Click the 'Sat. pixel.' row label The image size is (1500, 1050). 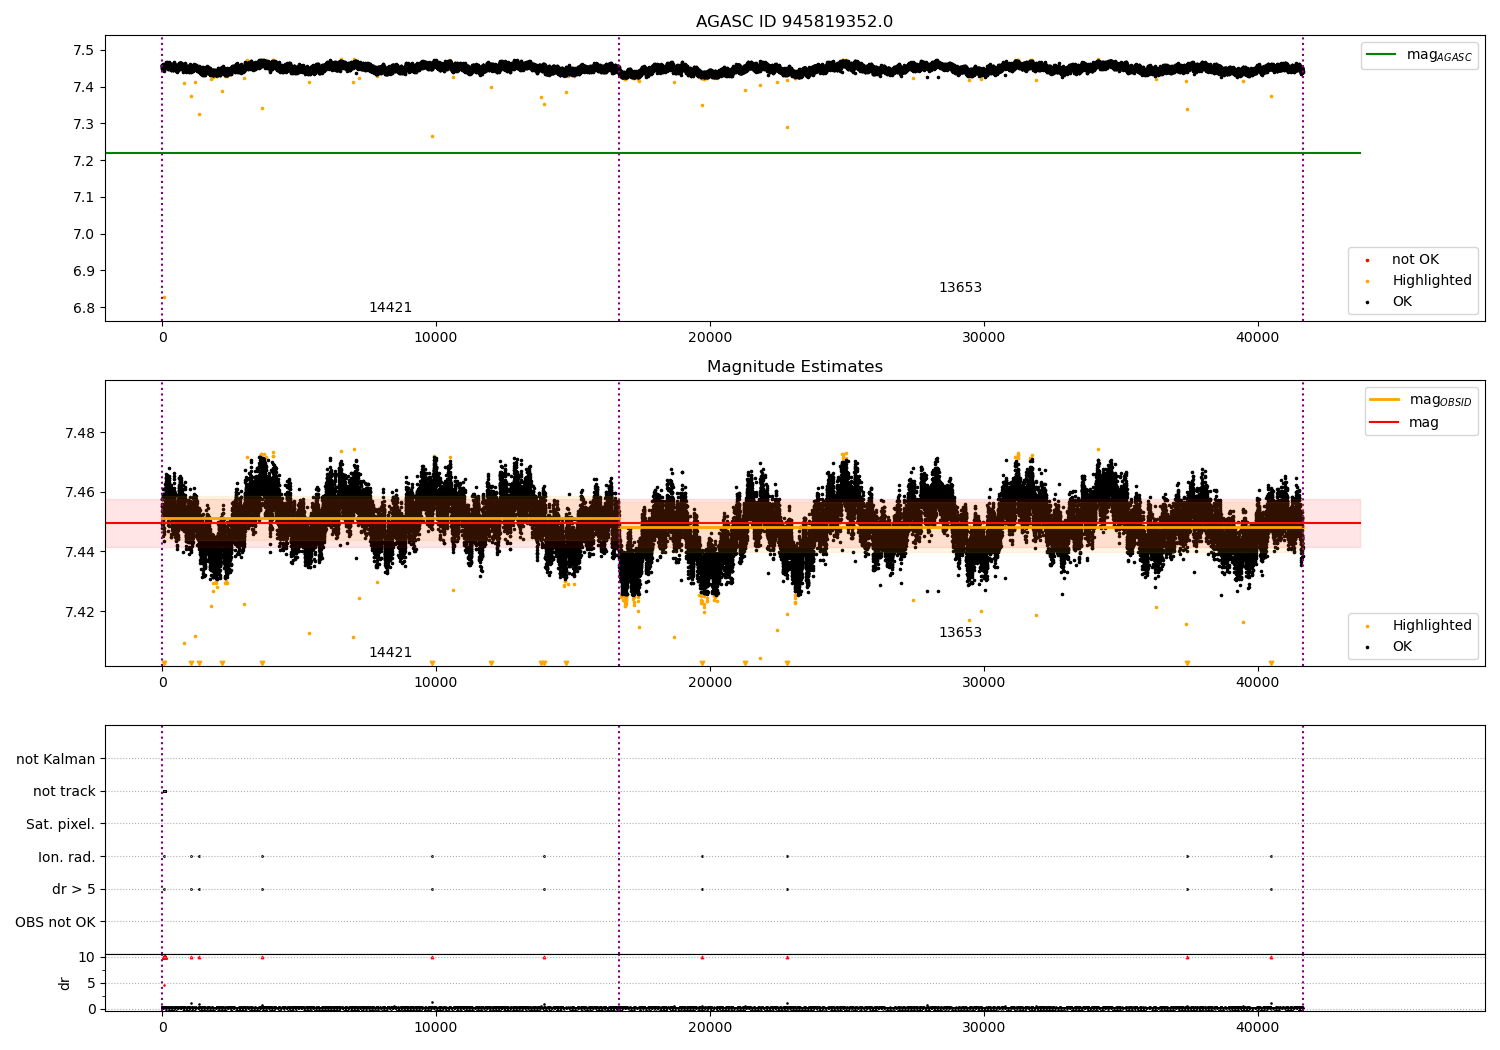click(x=60, y=825)
